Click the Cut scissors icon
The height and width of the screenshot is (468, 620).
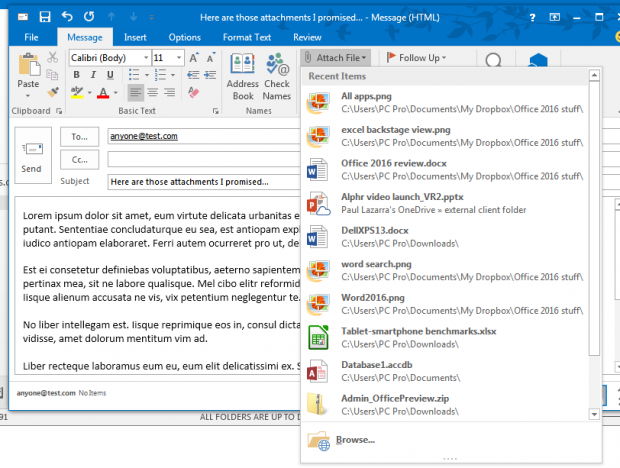(x=52, y=57)
